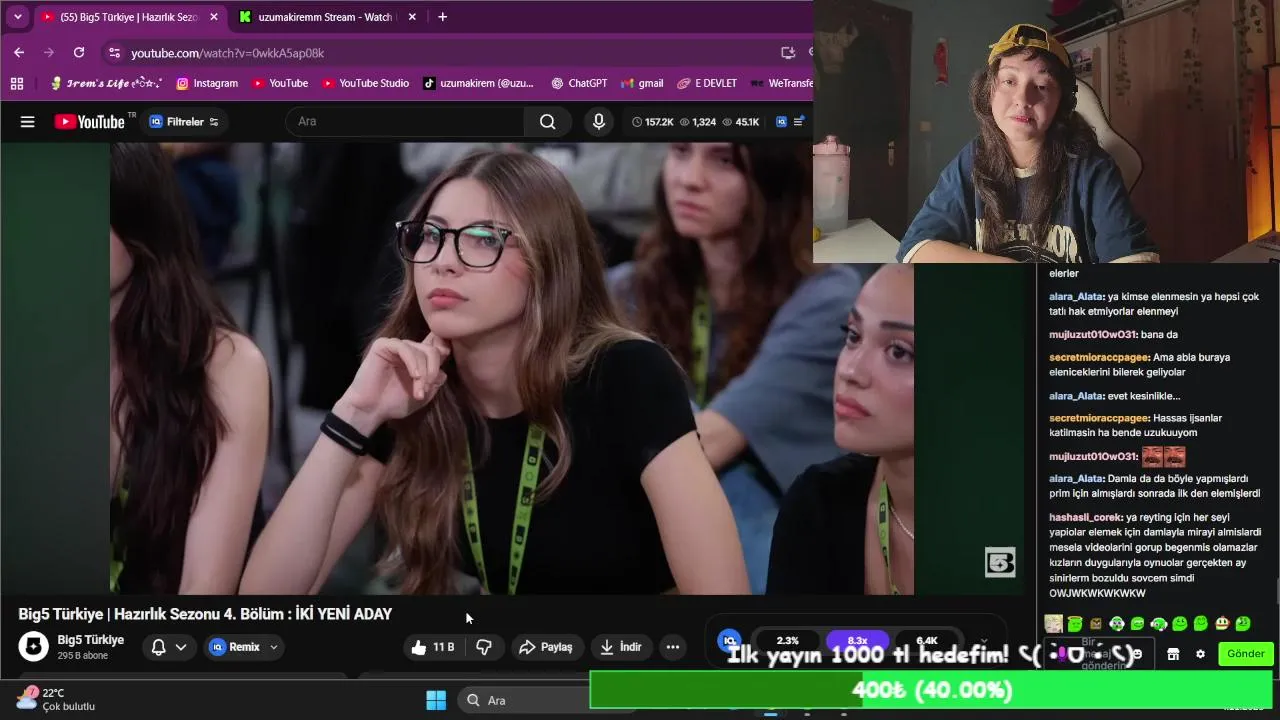
Task: Focus the YouTube Ara search field
Action: (x=405, y=122)
